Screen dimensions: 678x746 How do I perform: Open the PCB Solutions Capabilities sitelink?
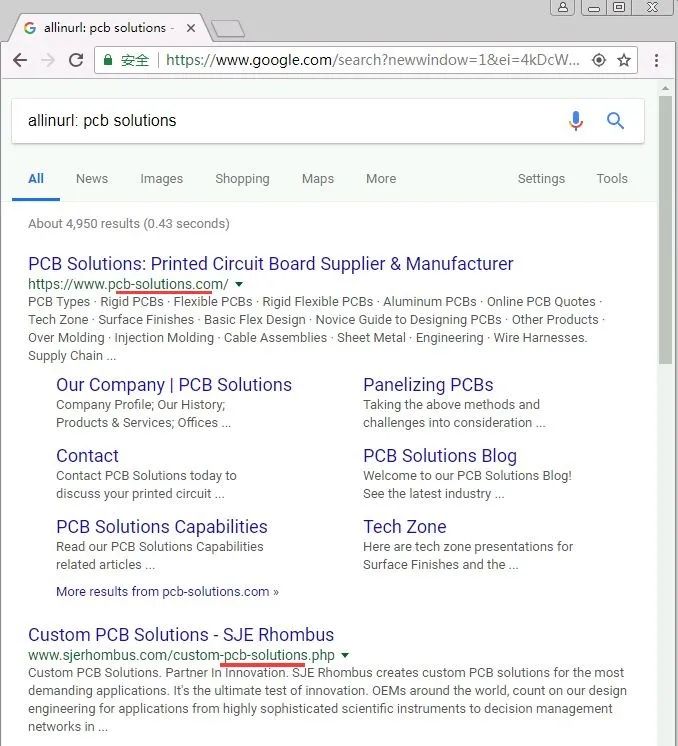point(162,527)
